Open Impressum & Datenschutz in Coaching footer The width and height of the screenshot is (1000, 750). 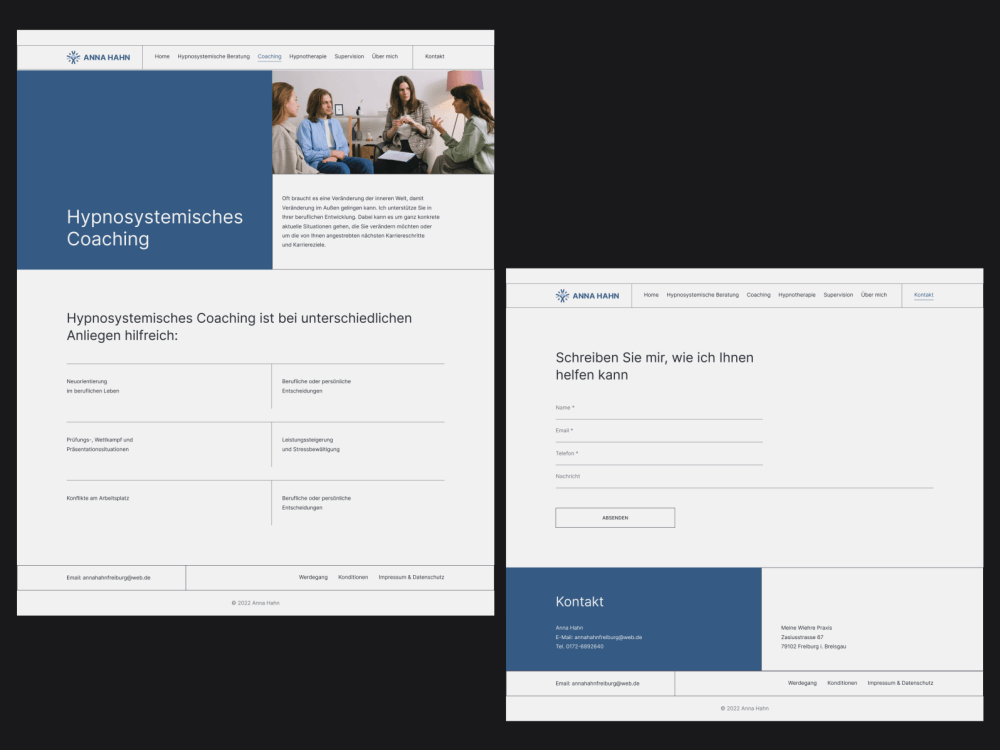[x=411, y=577]
